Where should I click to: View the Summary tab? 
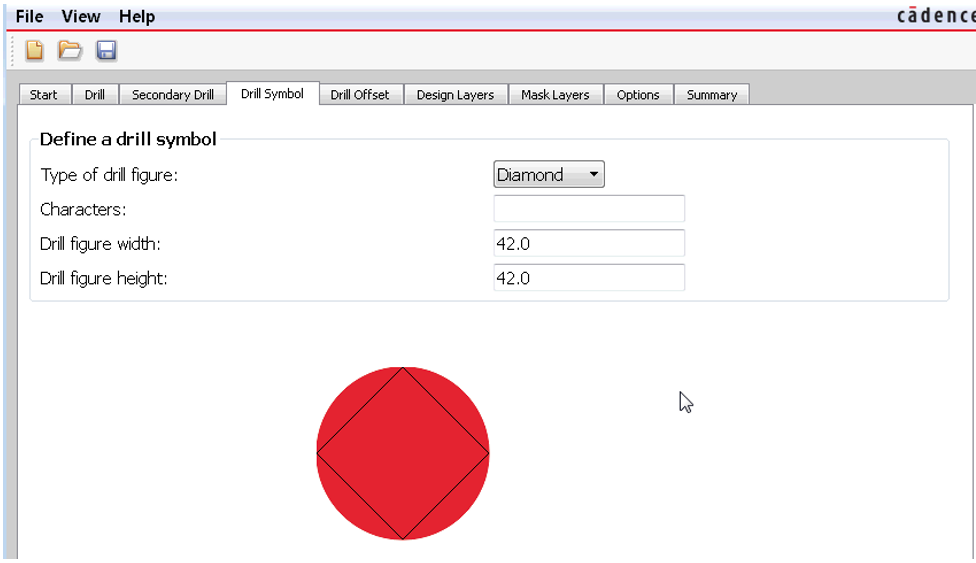(x=712, y=95)
